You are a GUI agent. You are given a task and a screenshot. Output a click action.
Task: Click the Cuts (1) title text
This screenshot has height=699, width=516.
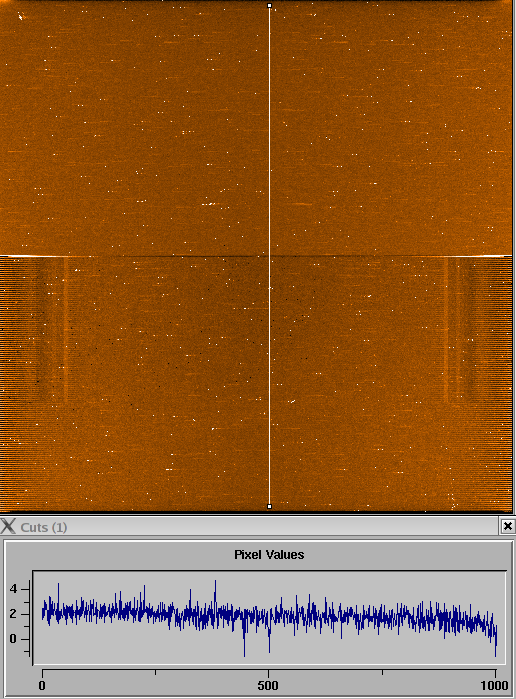pos(44,527)
